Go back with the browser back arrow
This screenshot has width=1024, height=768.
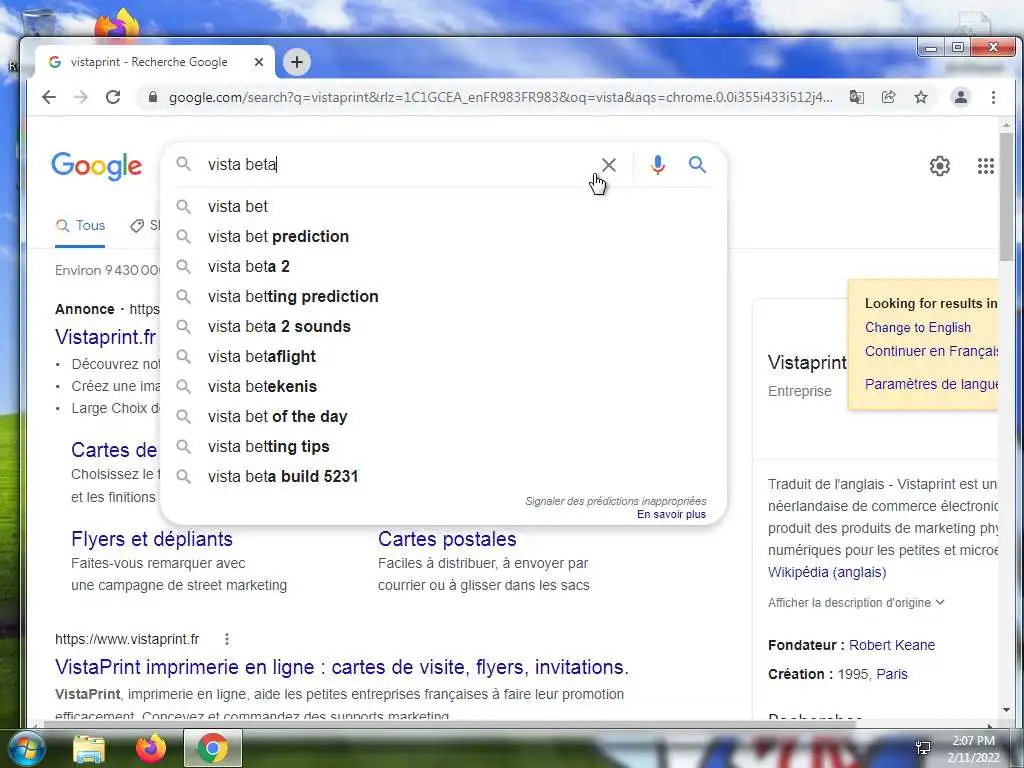[49, 97]
